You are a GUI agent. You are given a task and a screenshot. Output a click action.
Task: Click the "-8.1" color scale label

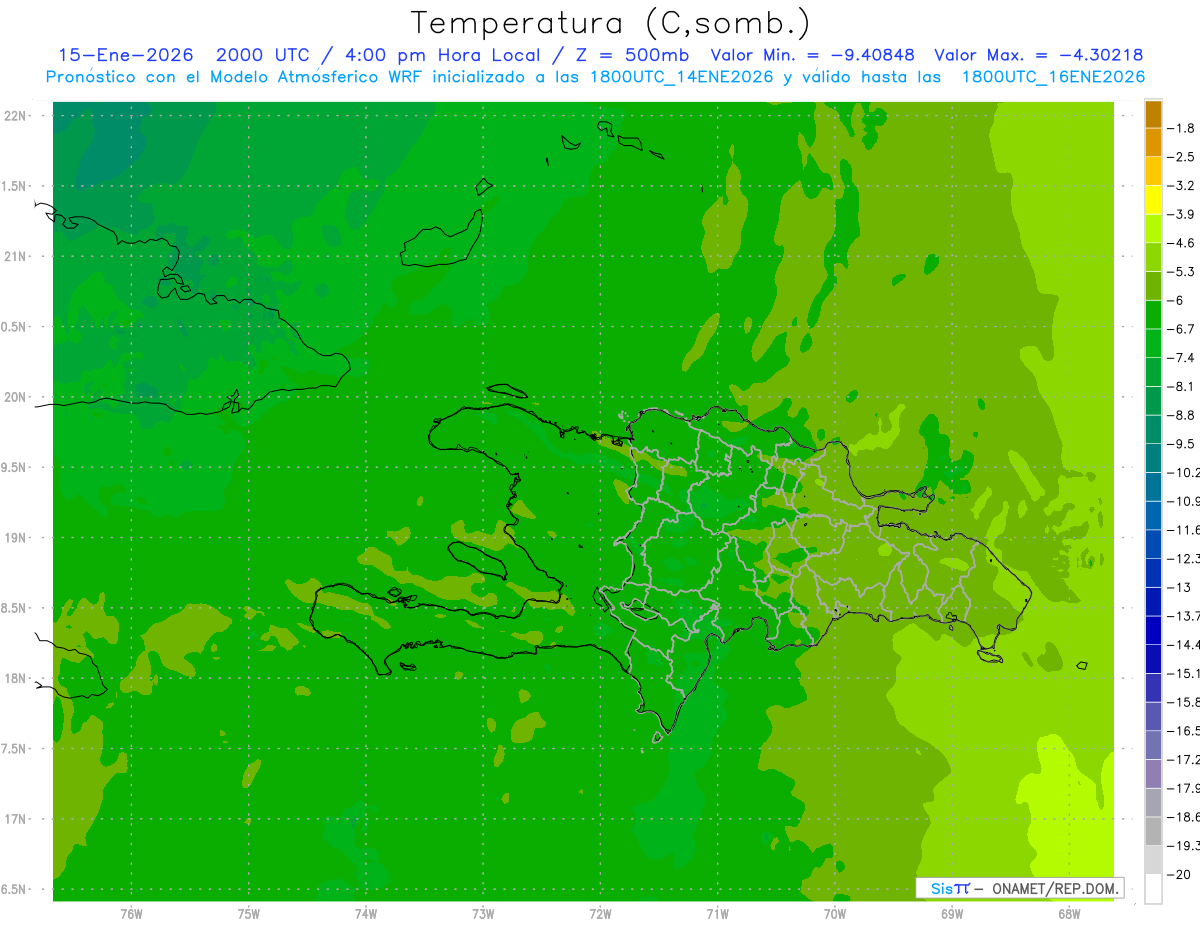pyautogui.click(x=1181, y=386)
